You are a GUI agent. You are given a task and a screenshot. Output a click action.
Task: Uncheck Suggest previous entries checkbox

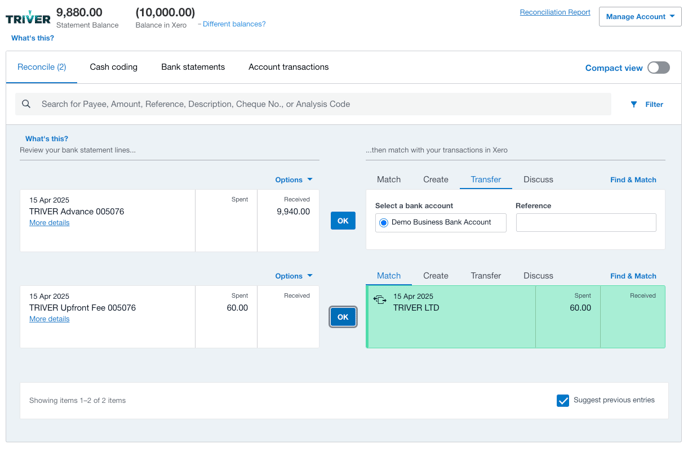(x=563, y=400)
